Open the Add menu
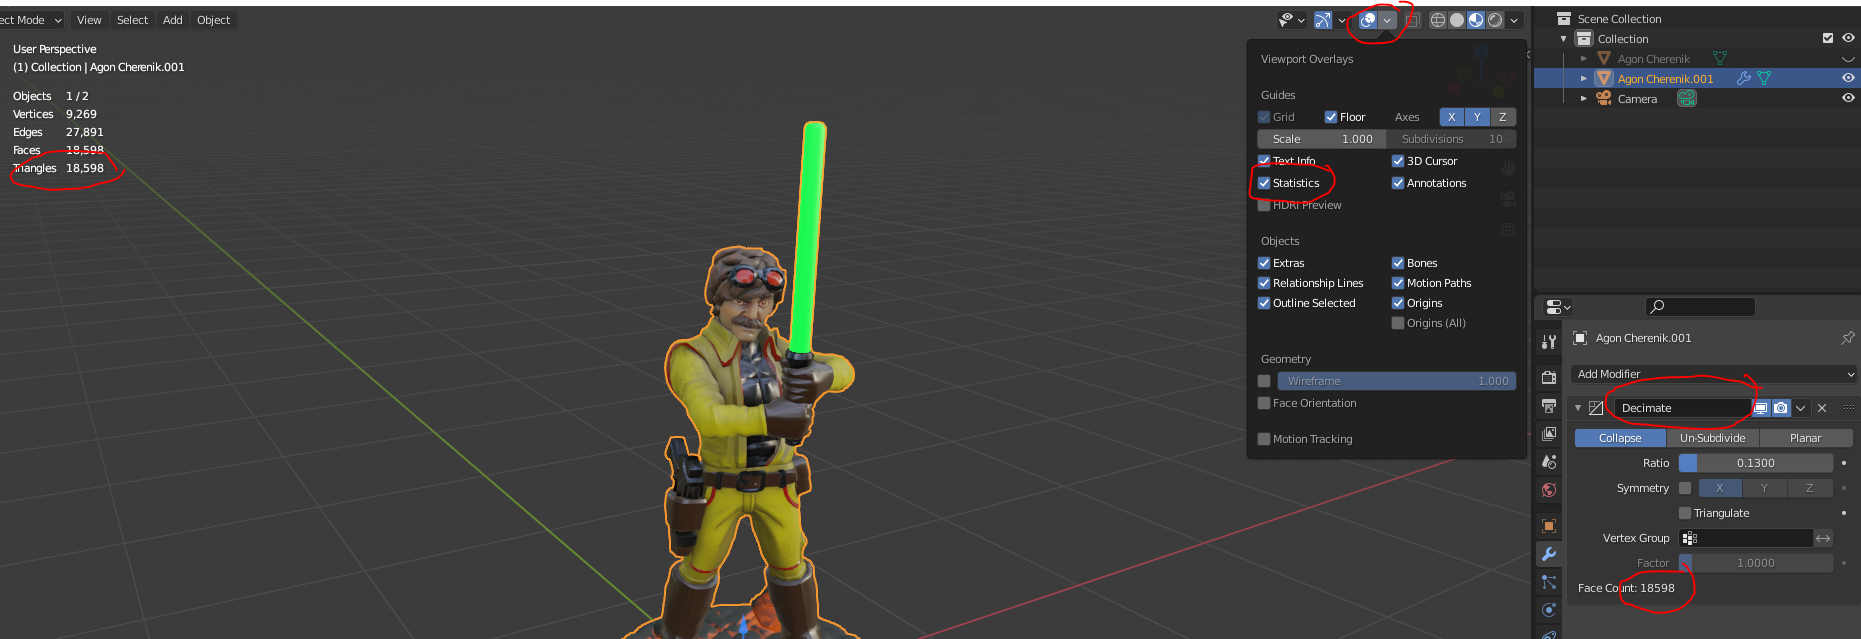The height and width of the screenshot is (639, 1861). pos(173,20)
